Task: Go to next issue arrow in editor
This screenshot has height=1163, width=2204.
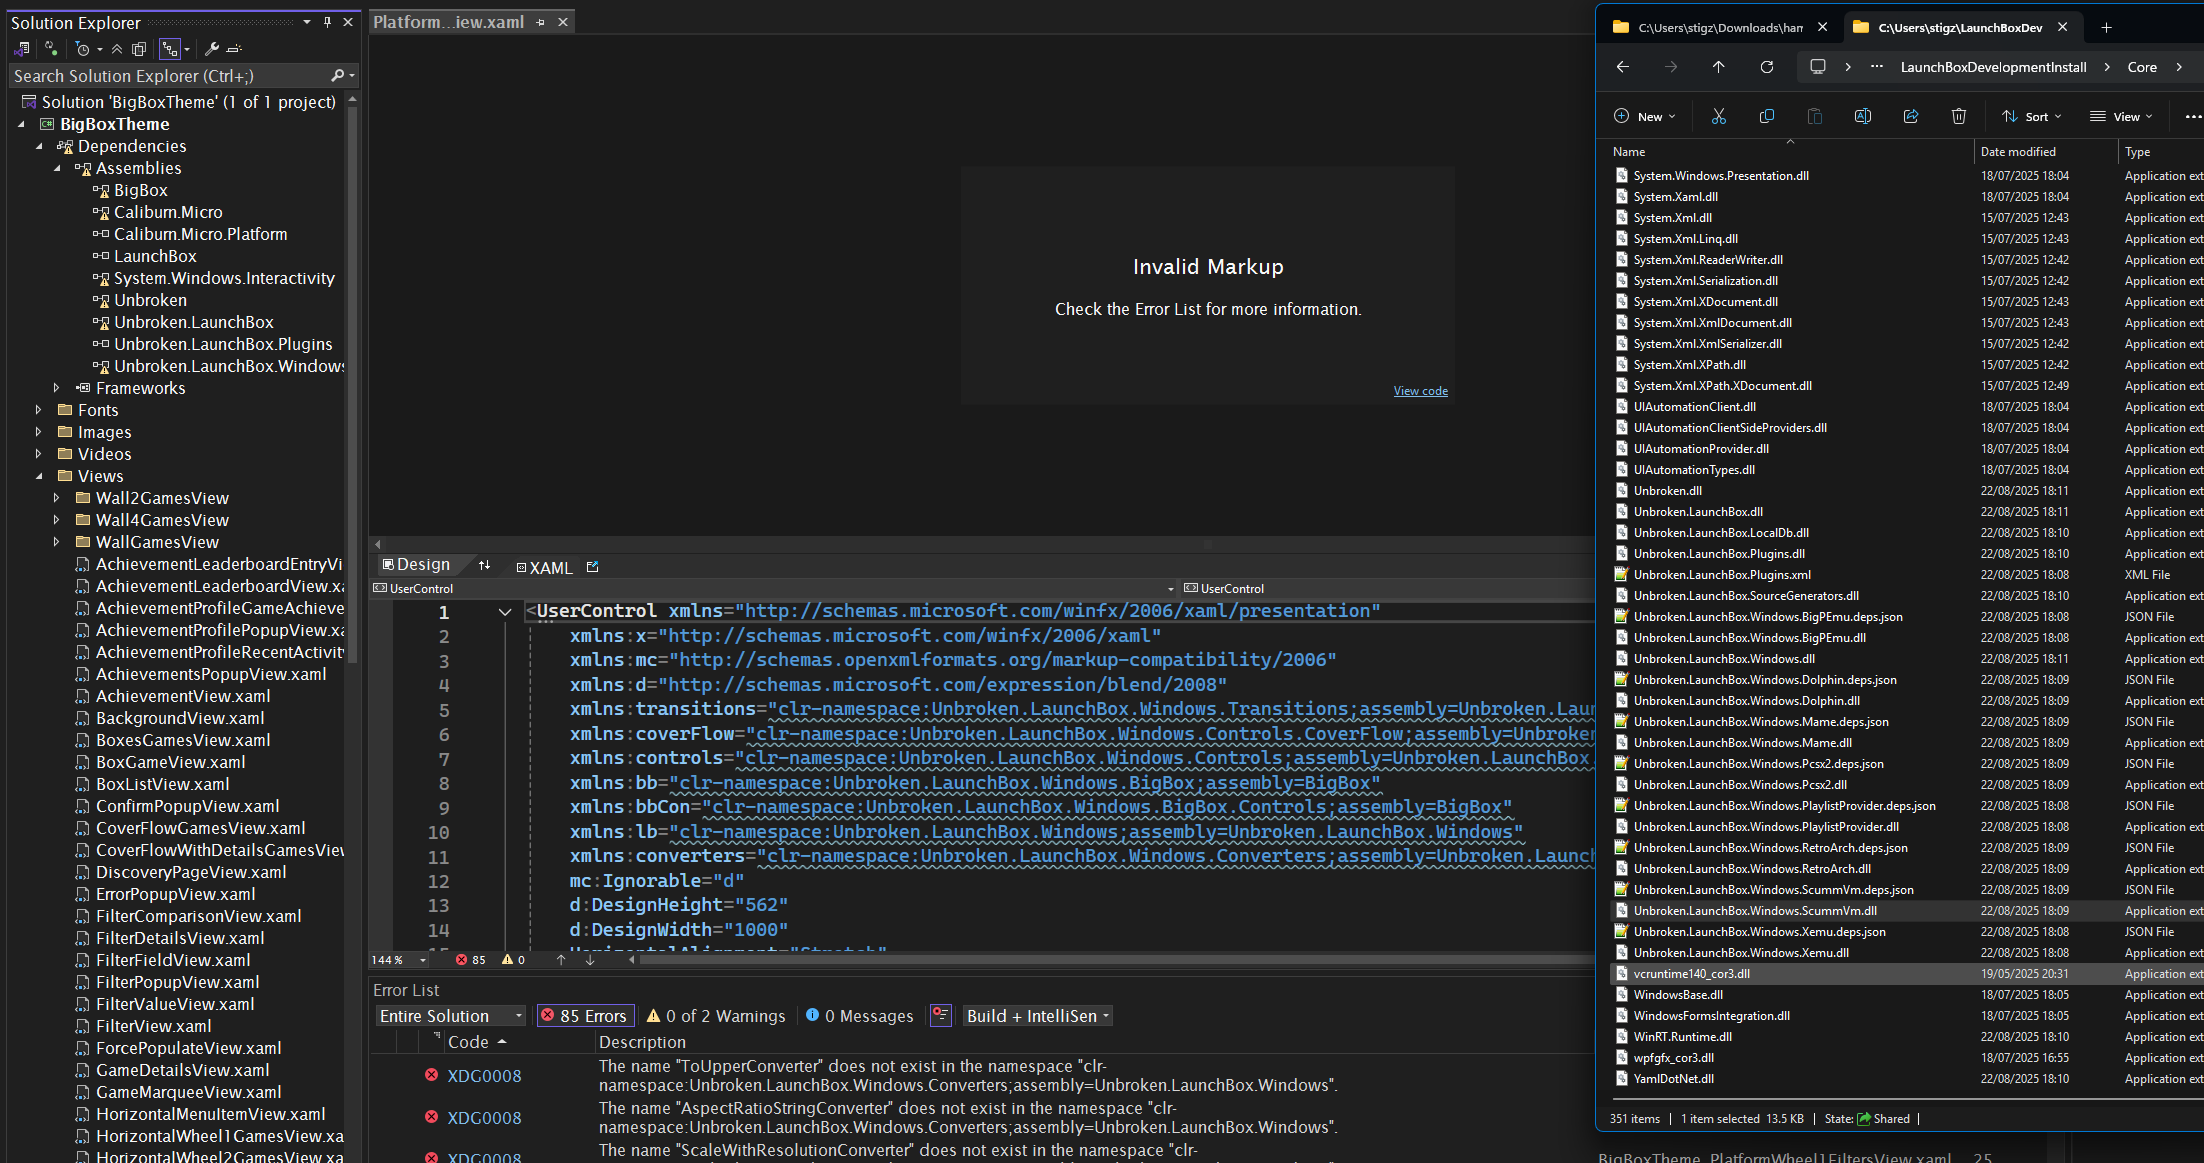Action: pos(590,960)
